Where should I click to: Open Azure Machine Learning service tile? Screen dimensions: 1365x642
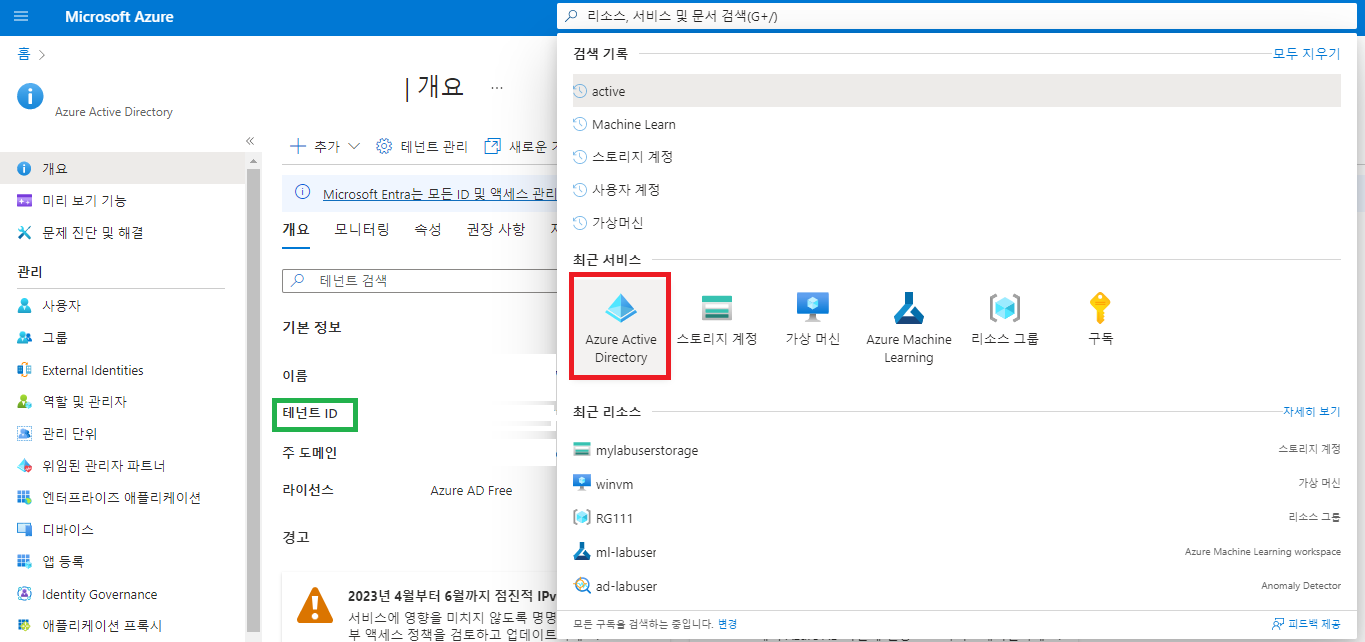pos(909,328)
